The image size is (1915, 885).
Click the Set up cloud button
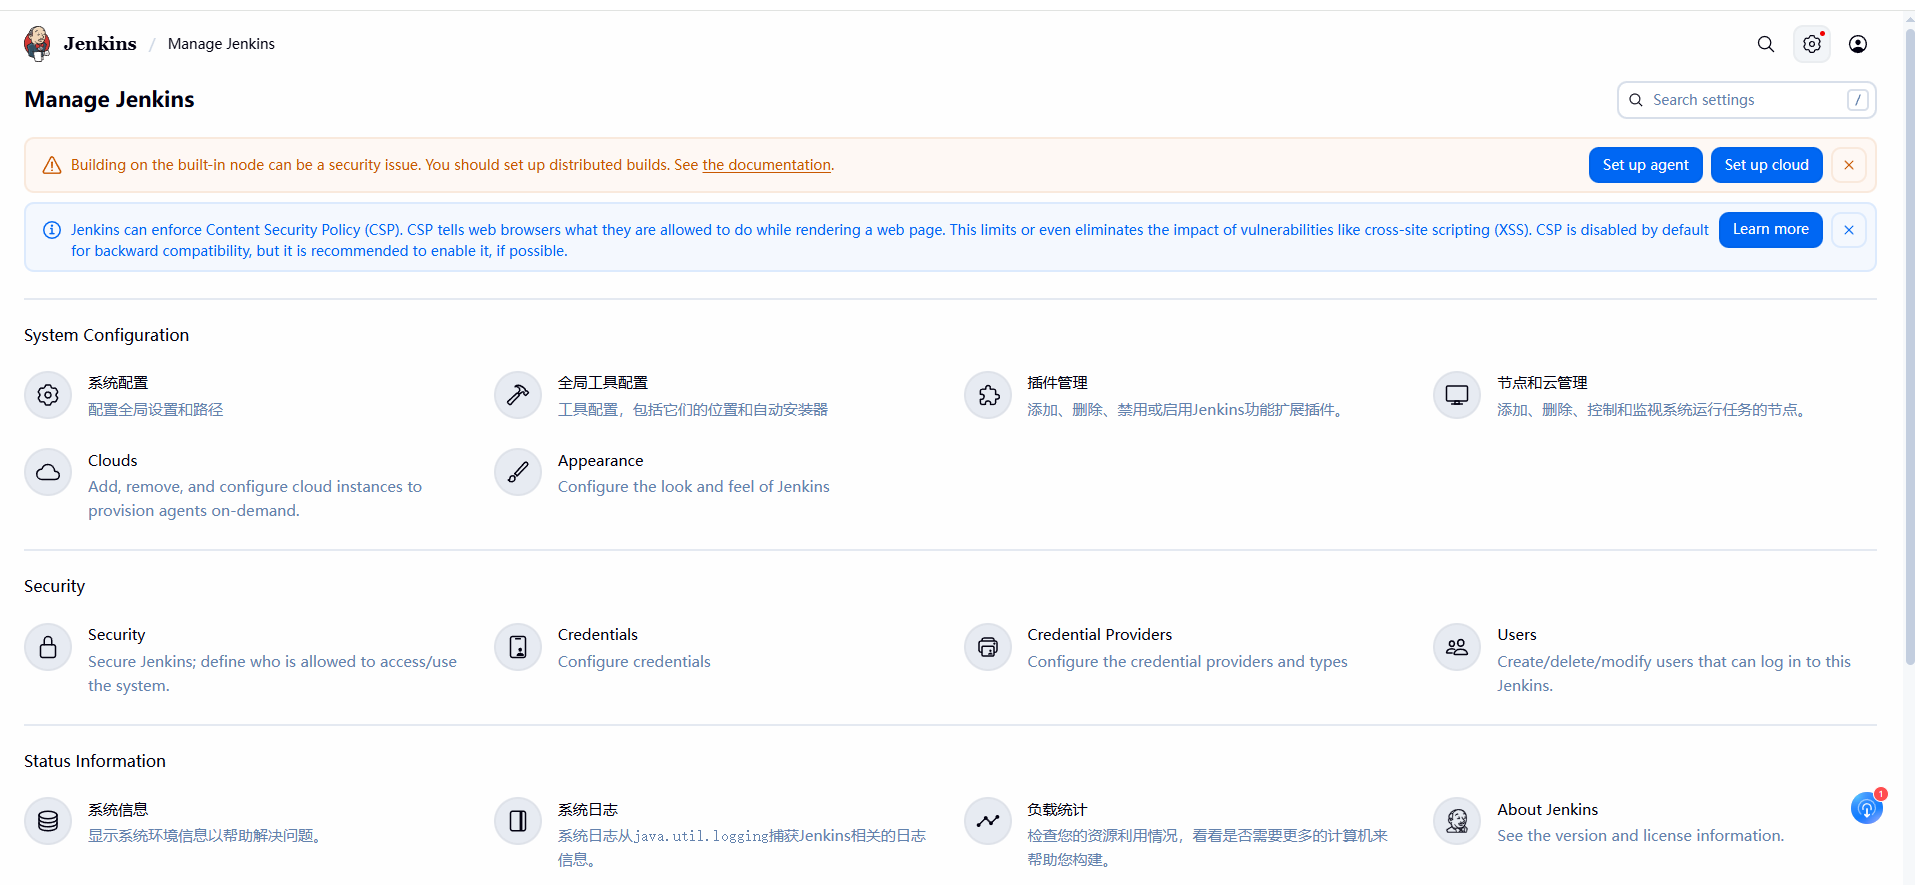coord(1766,165)
